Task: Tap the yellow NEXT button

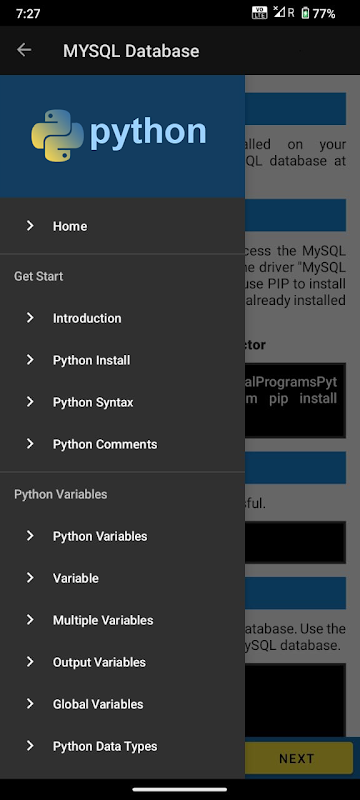Action: [299, 758]
